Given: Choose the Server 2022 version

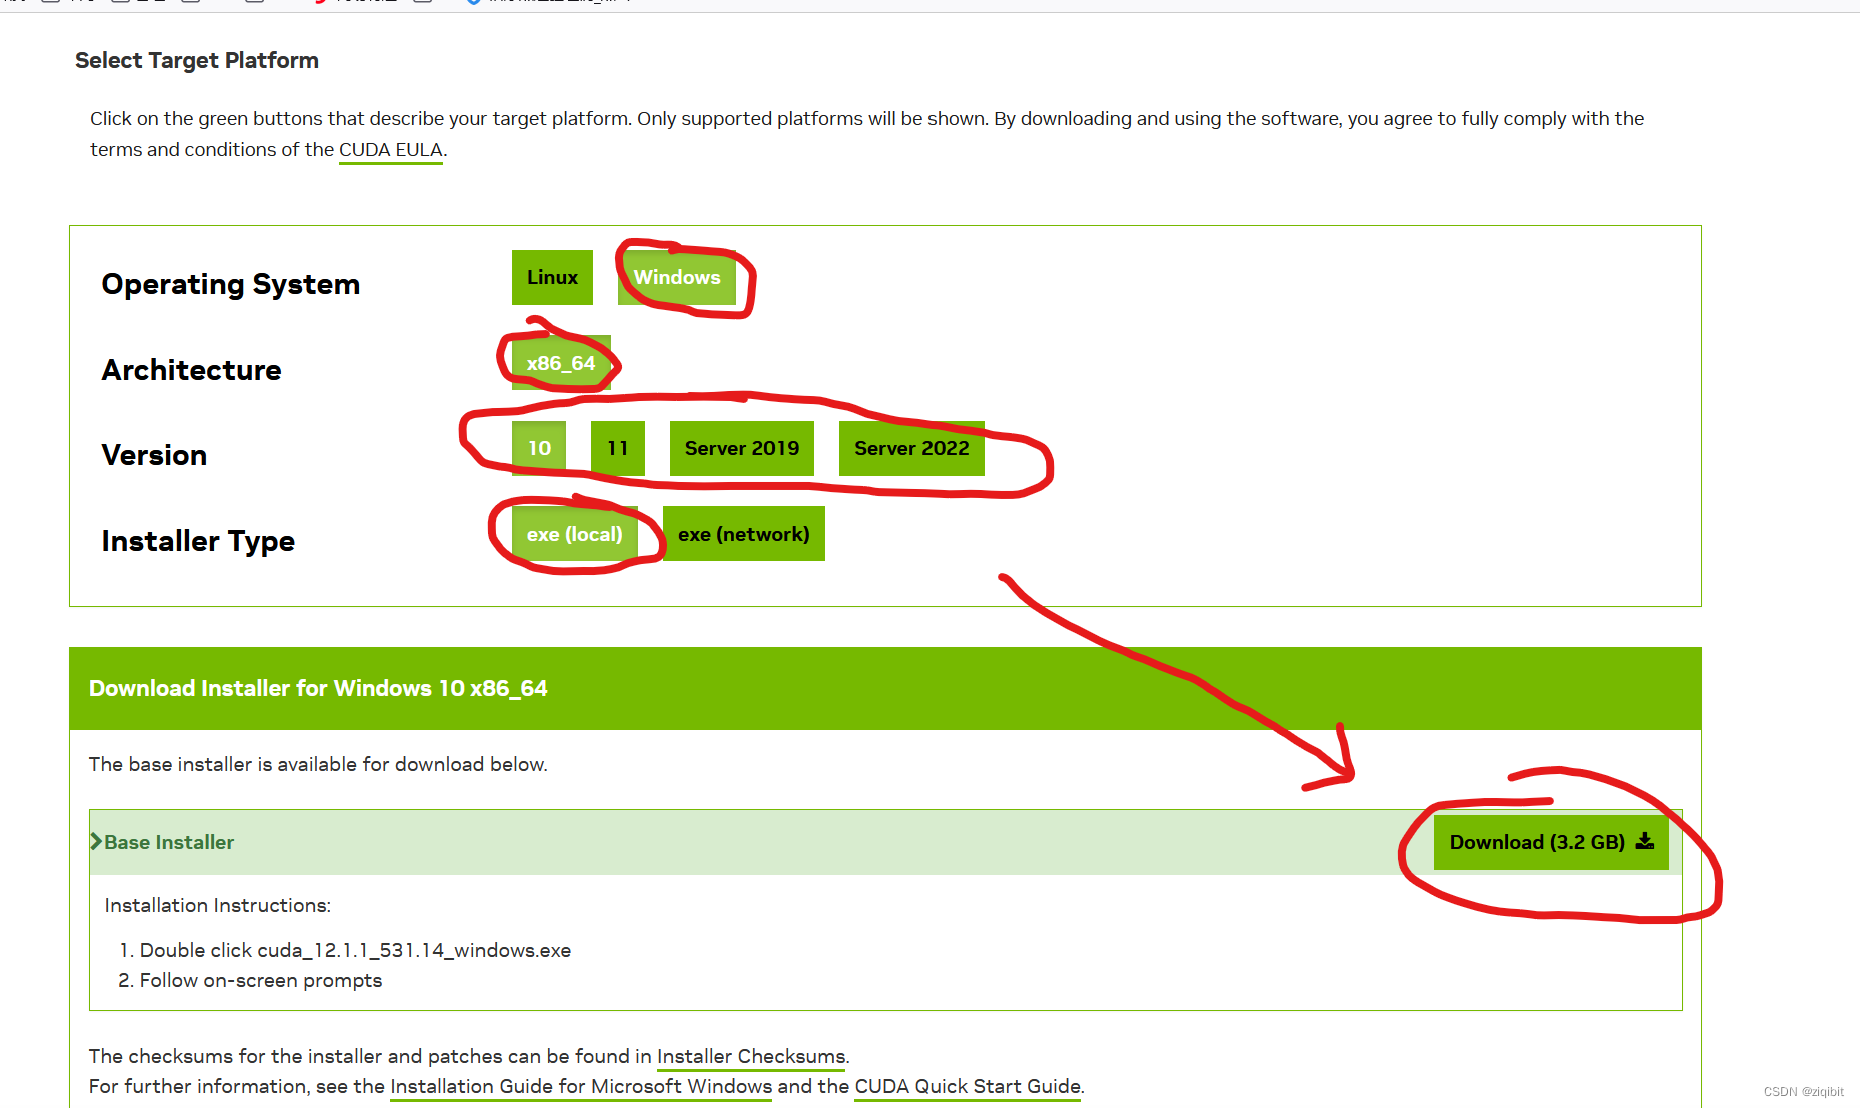Looking at the screenshot, I should (x=912, y=448).
